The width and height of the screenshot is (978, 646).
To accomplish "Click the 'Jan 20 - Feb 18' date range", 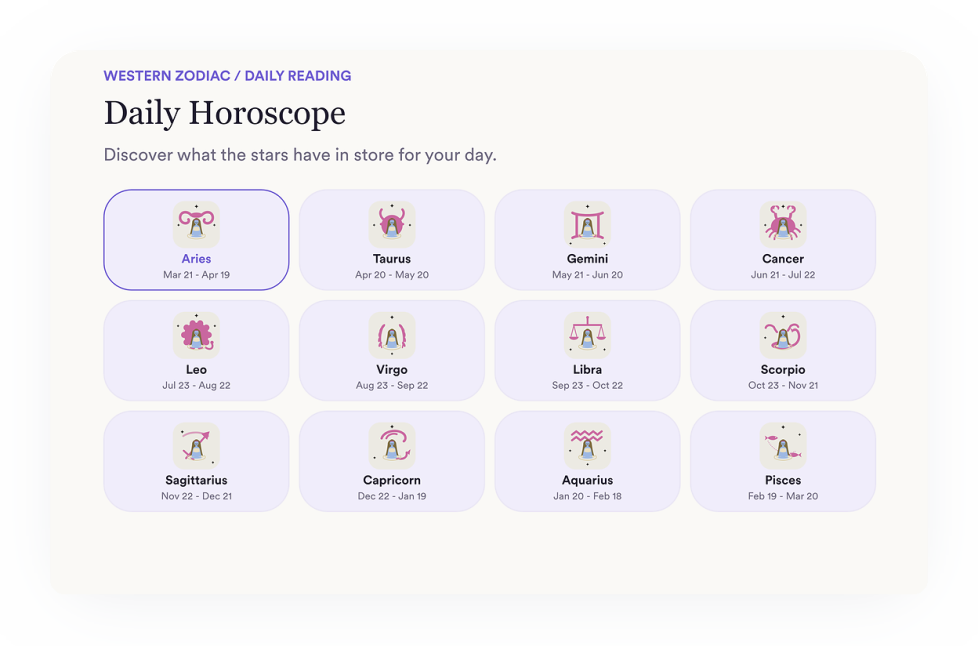I will point(588,496).
